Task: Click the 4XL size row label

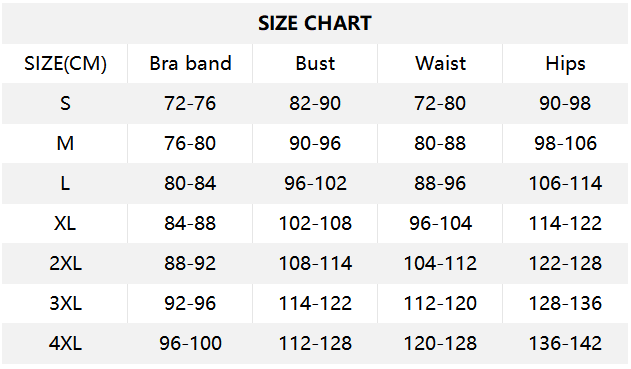Action: 65,343
